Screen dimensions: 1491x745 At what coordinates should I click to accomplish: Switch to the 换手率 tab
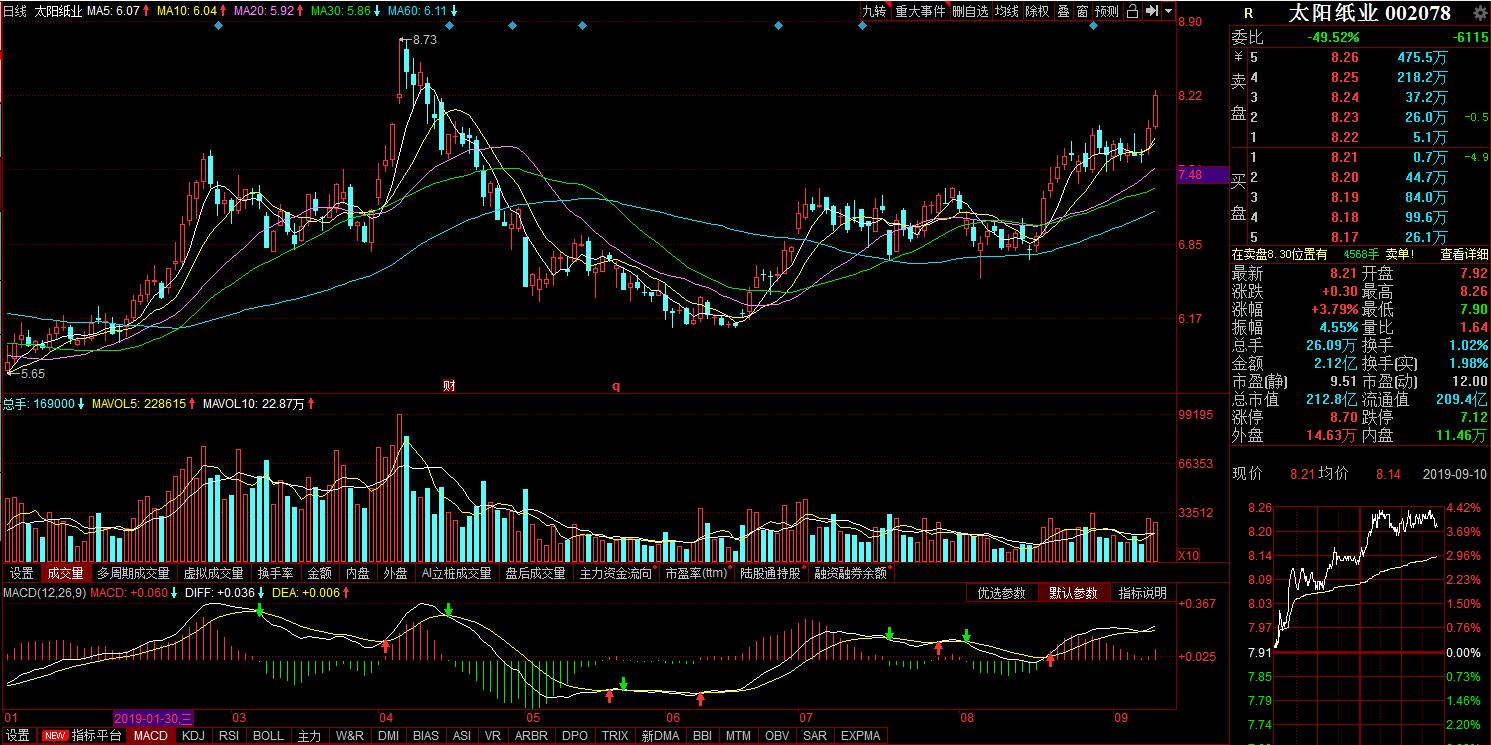coord(275,573)
